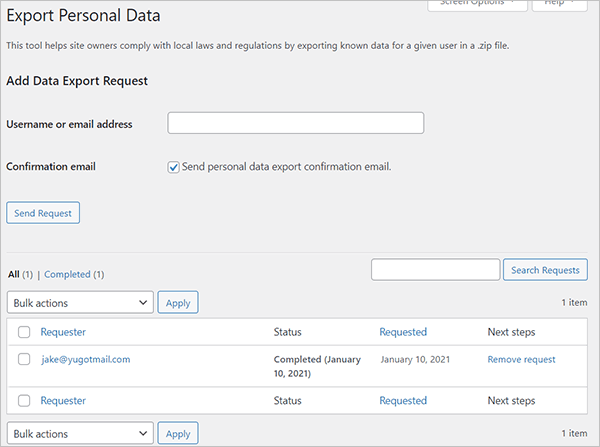Viewport: 600px width, 447px height.
Task: Sort by Requested column in footer
Action: [403, 400]
